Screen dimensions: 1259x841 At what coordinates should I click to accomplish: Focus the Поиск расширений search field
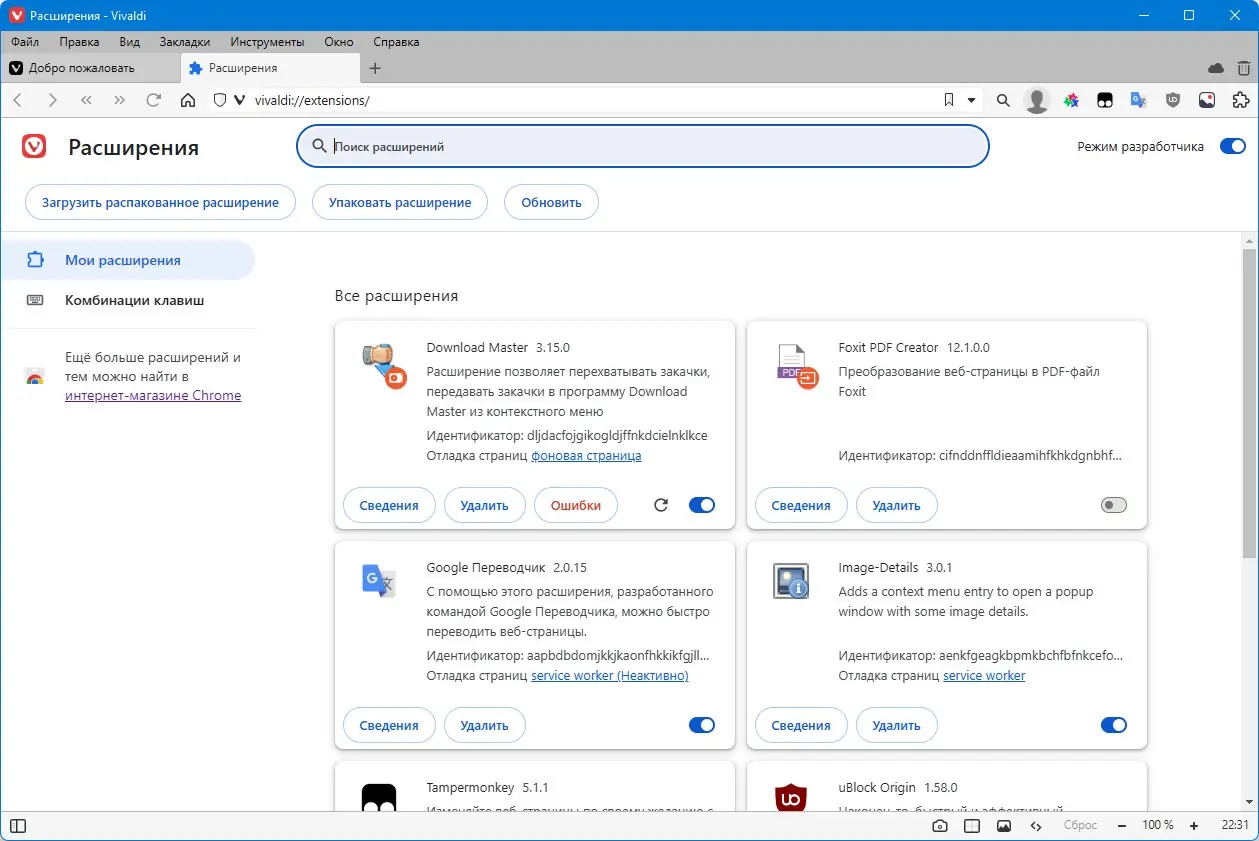(643, 146)
